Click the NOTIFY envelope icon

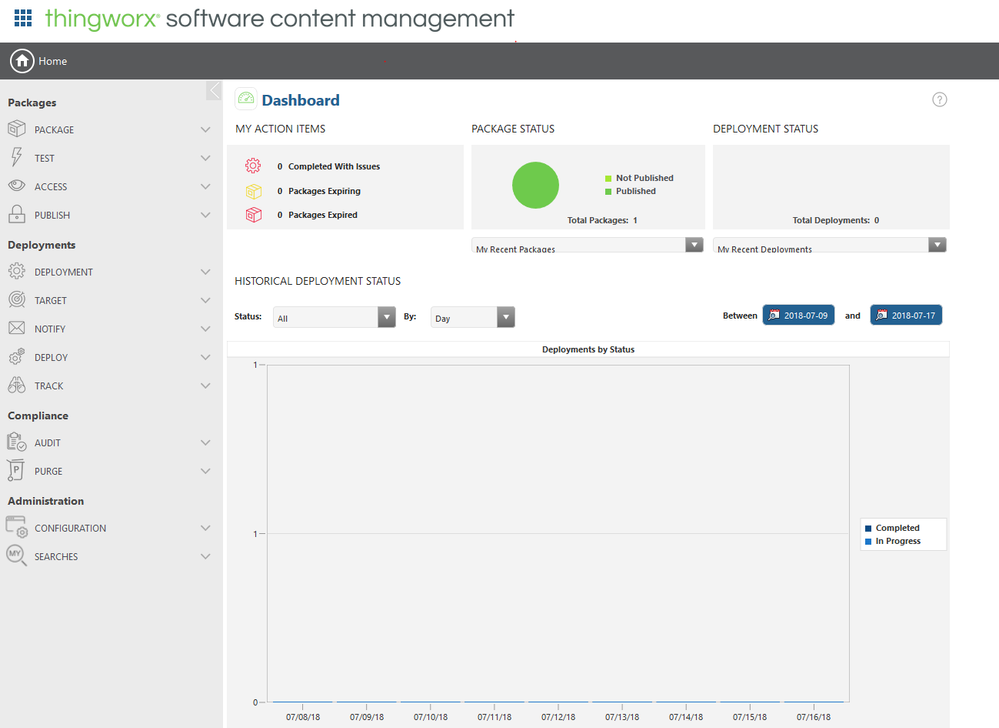point(16,329)
